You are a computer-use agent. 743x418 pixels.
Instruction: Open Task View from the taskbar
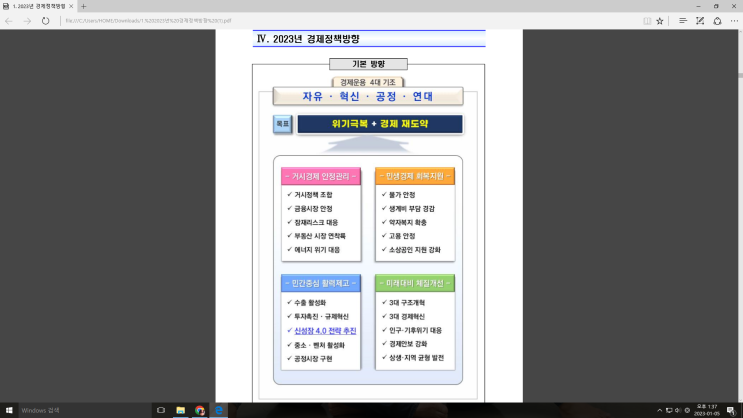(161, 410)
